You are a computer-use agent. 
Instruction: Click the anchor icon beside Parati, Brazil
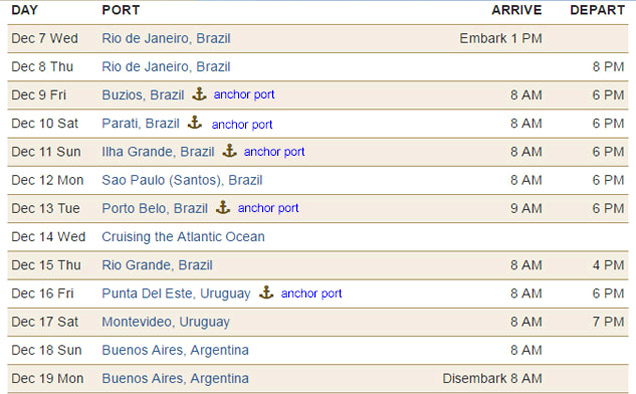pyautogui.click(x=195, y=122)
